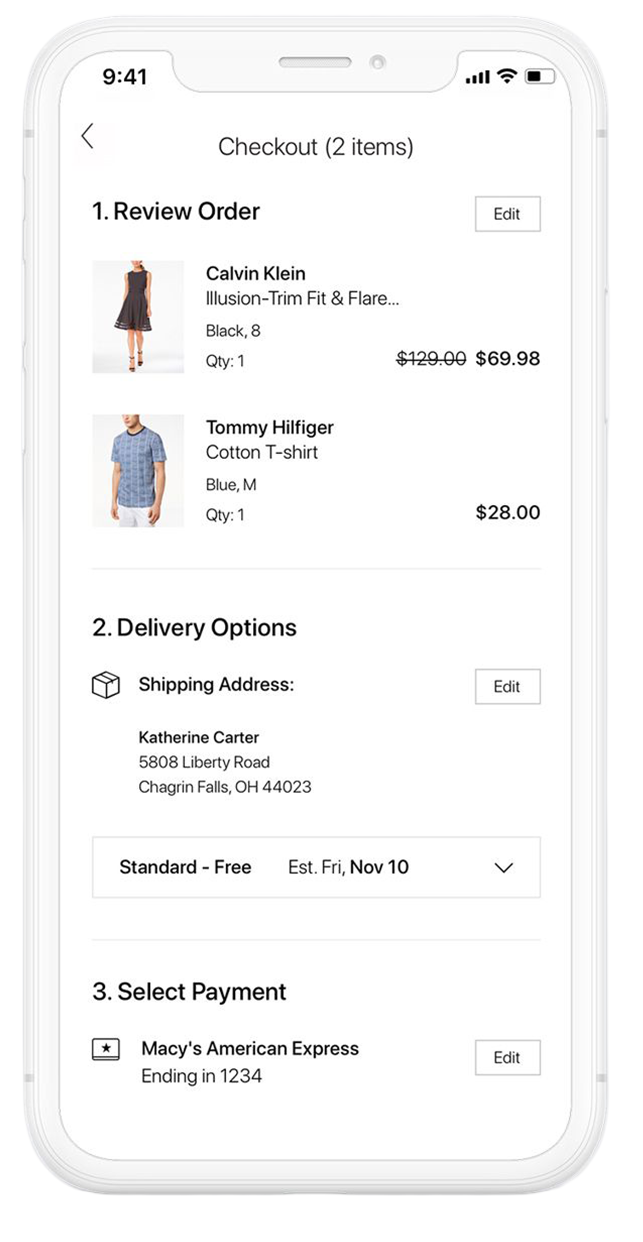
Task: Tap the status bar clock showing 9:41
Action: [125, 77]
